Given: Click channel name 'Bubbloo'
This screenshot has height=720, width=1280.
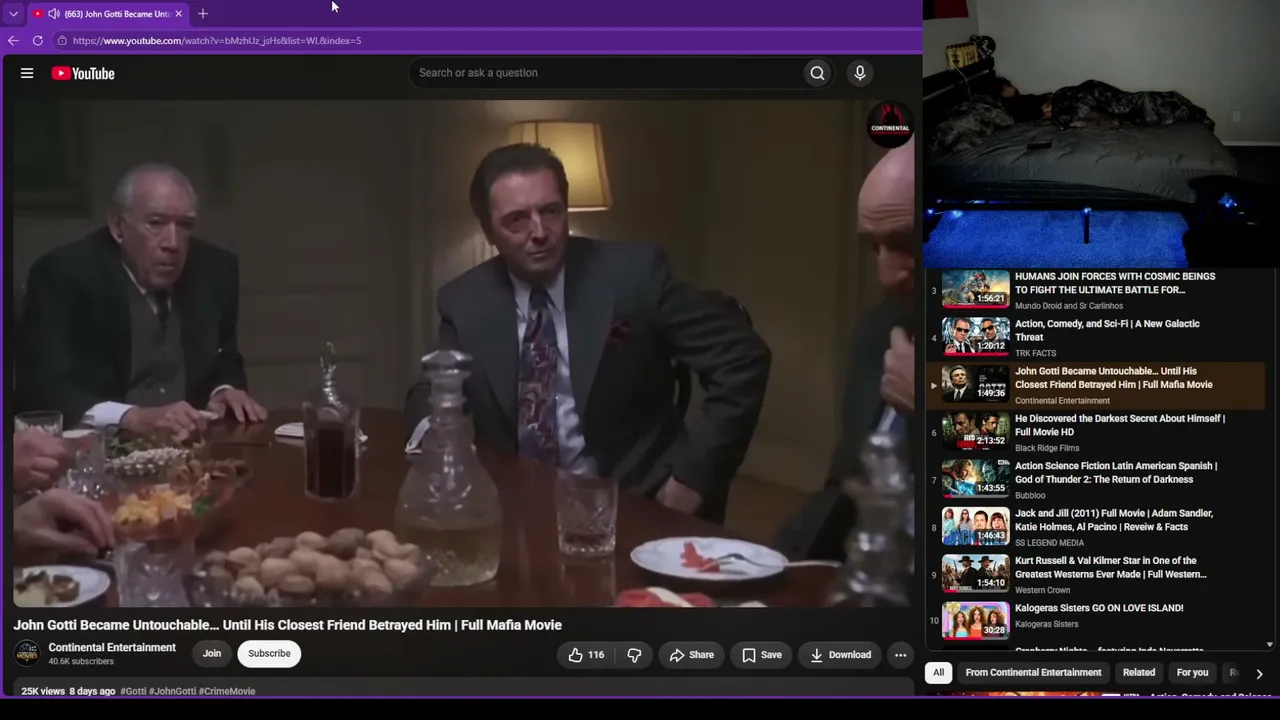Looking at the screenshot, I should (x=1030, y=495).
